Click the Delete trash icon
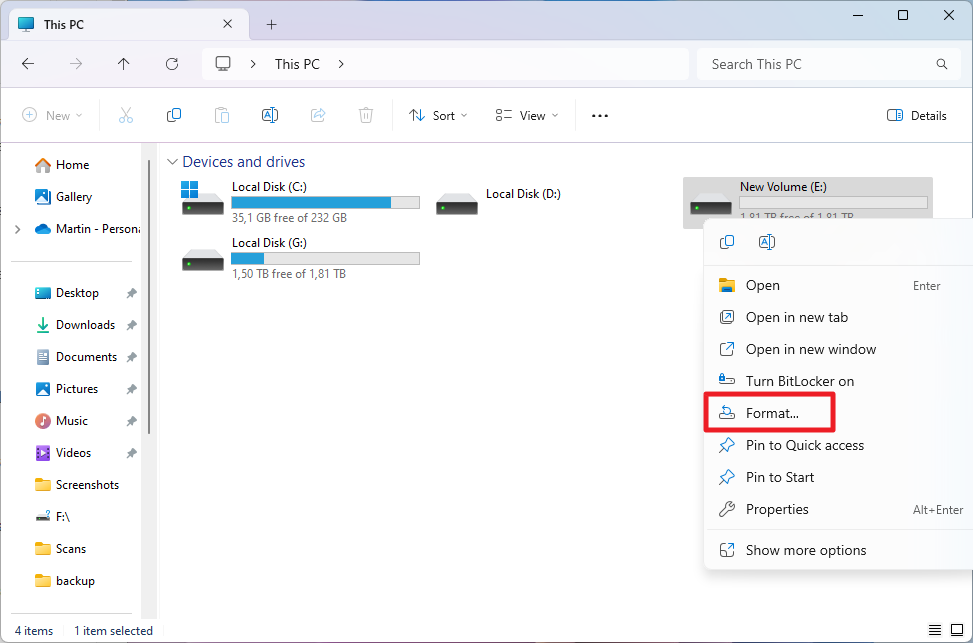 tap(366, 115)
